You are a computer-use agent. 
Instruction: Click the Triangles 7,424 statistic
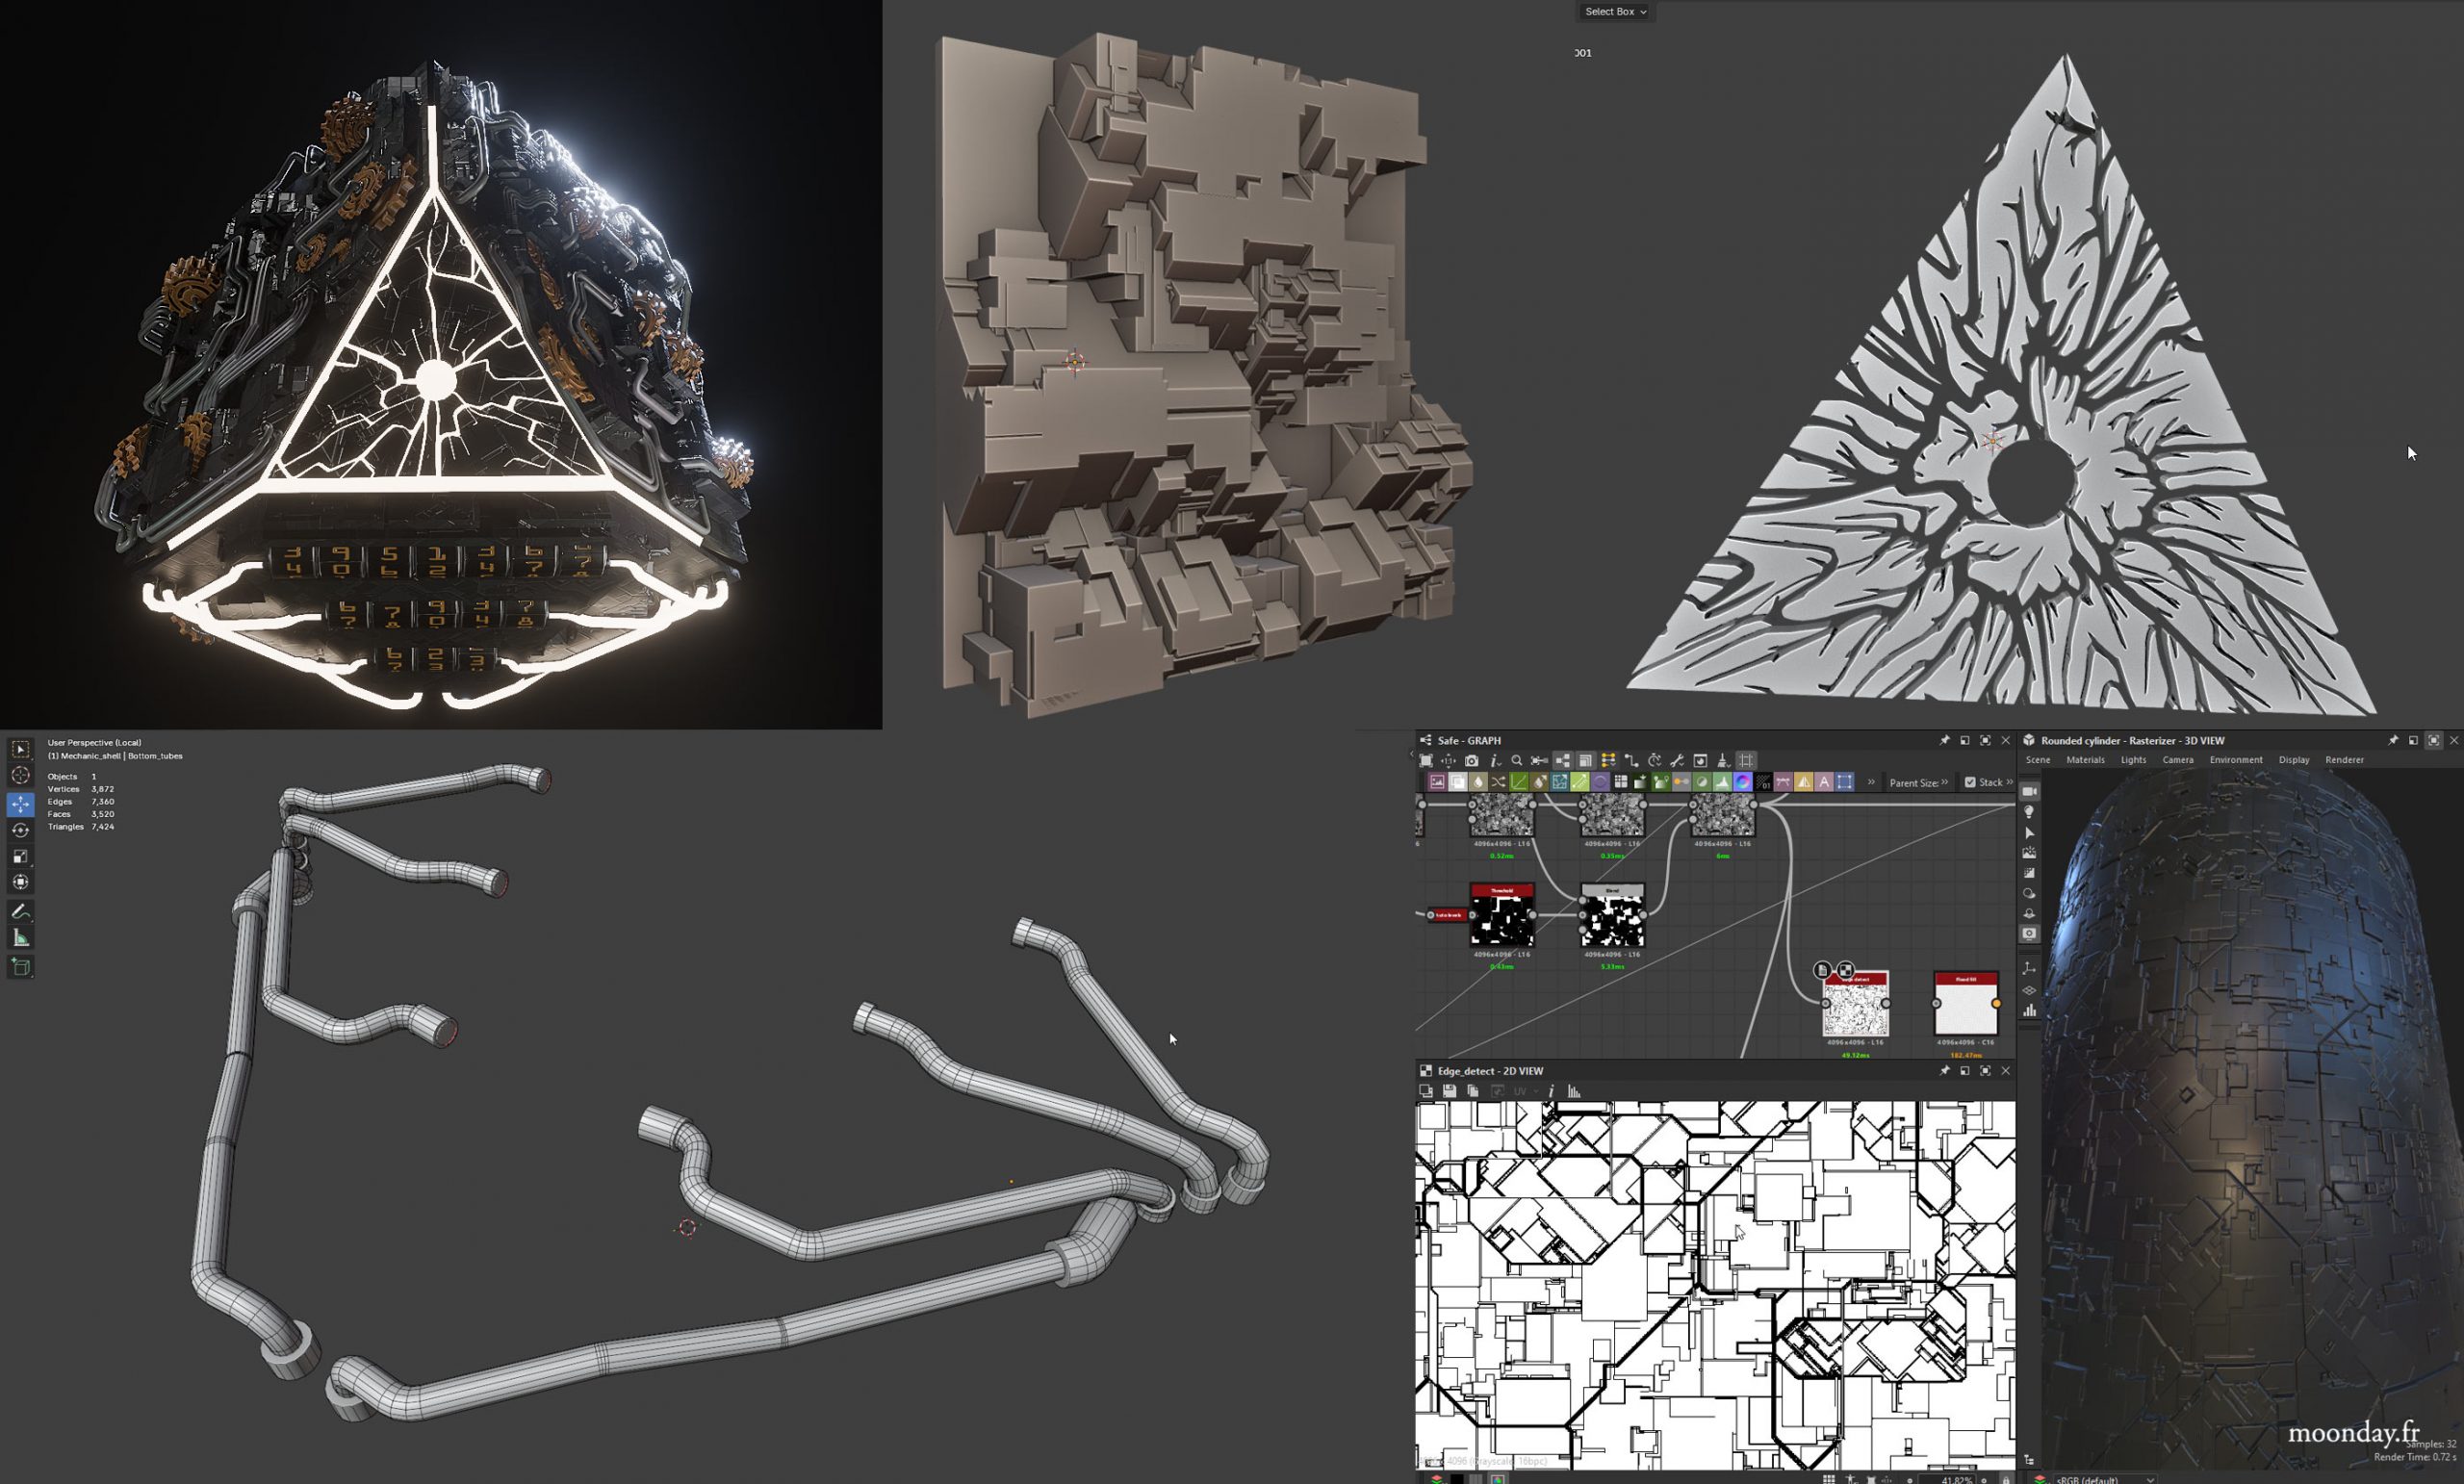pos(81,827)
